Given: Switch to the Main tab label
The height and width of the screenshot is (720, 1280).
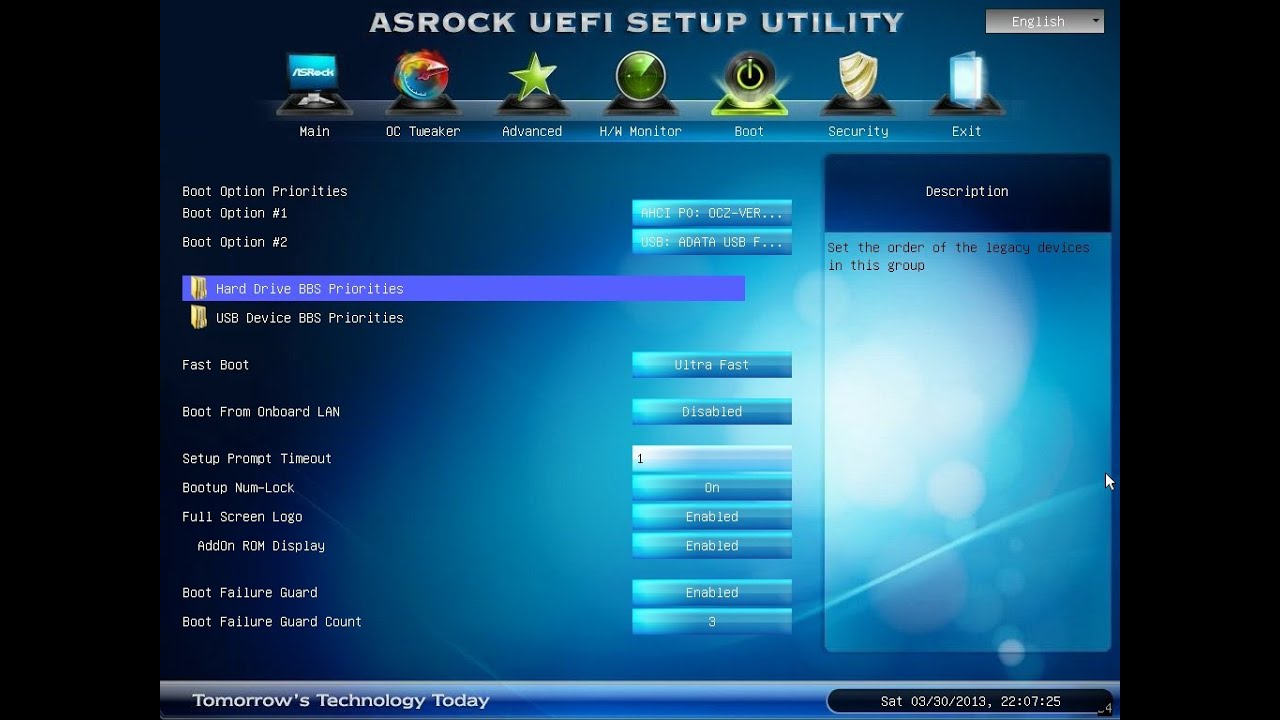Looking at the screenshot, I should point(314,131).
